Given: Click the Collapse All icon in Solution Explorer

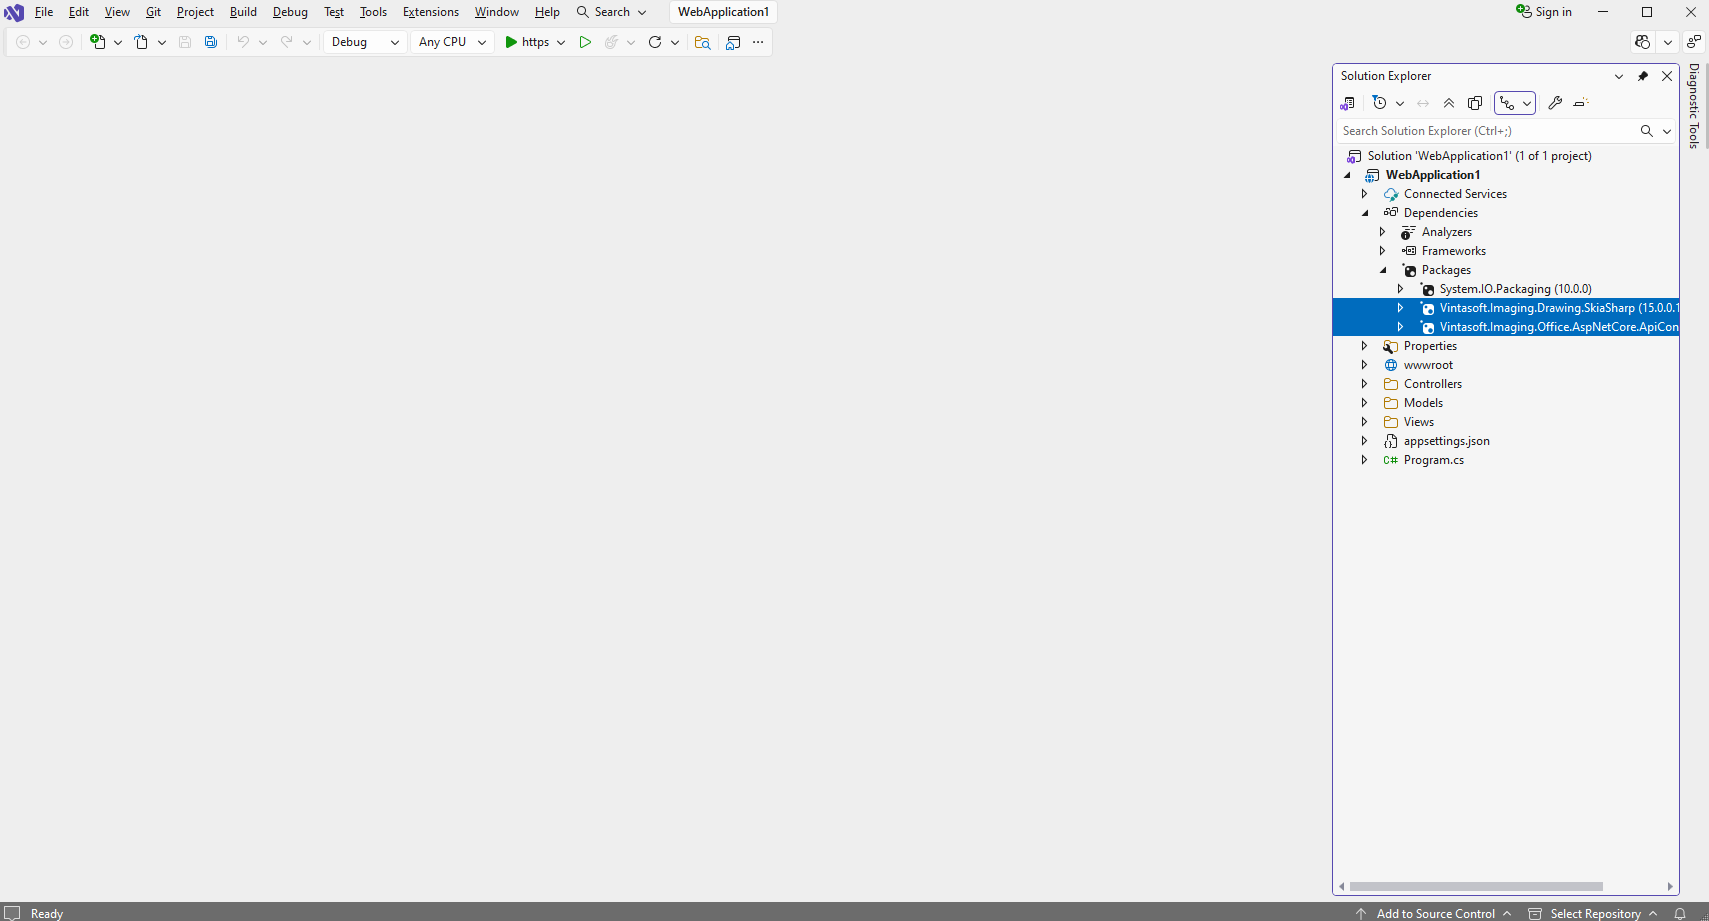Looking at the screenshot, I should pos(1449,103).
